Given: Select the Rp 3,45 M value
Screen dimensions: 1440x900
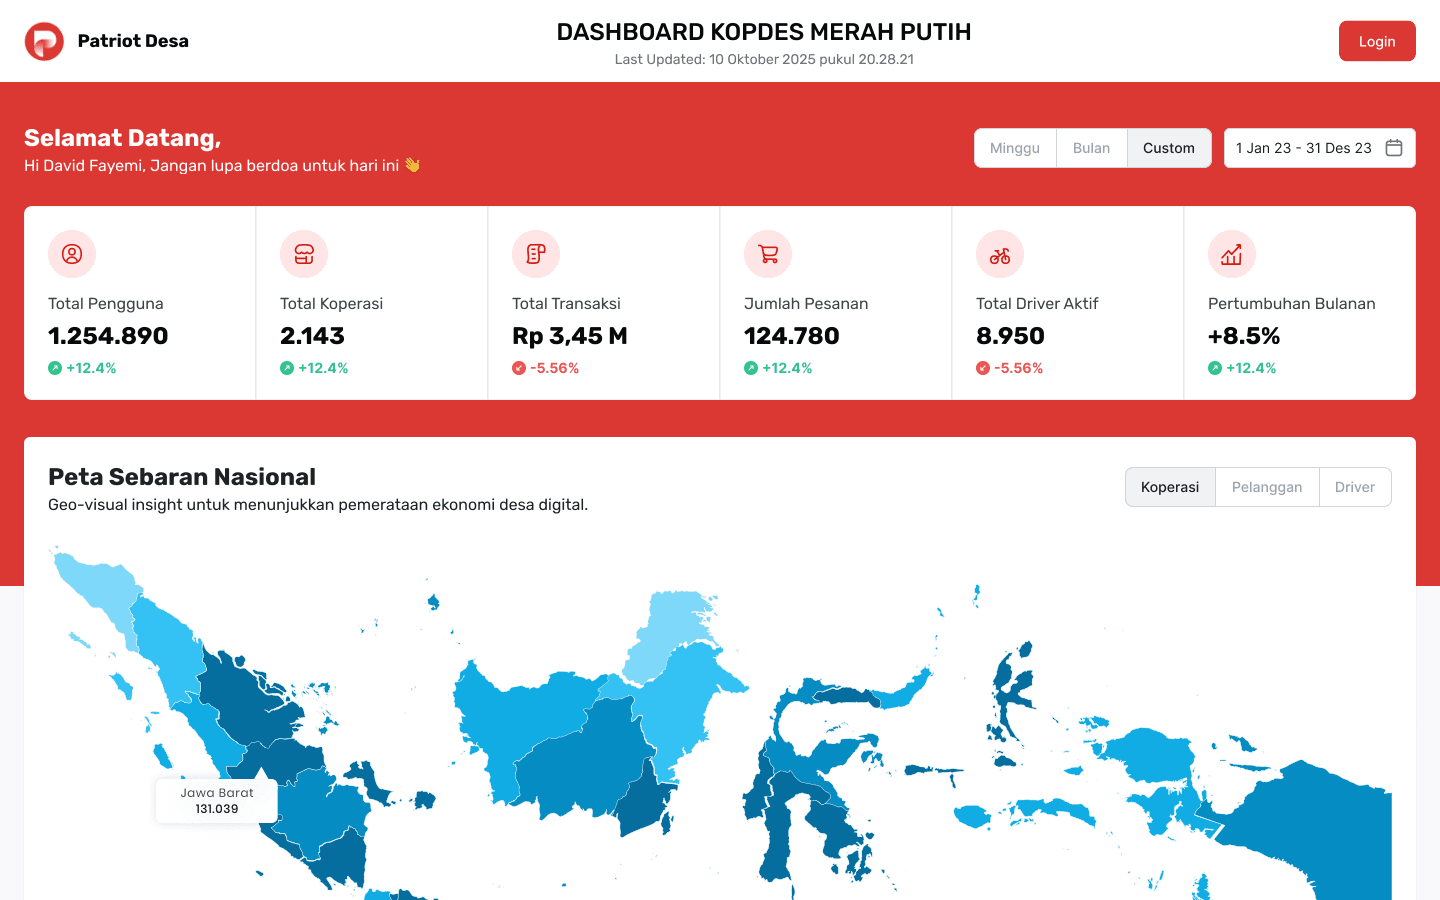Looking at the screenshot, I should 570,336.
